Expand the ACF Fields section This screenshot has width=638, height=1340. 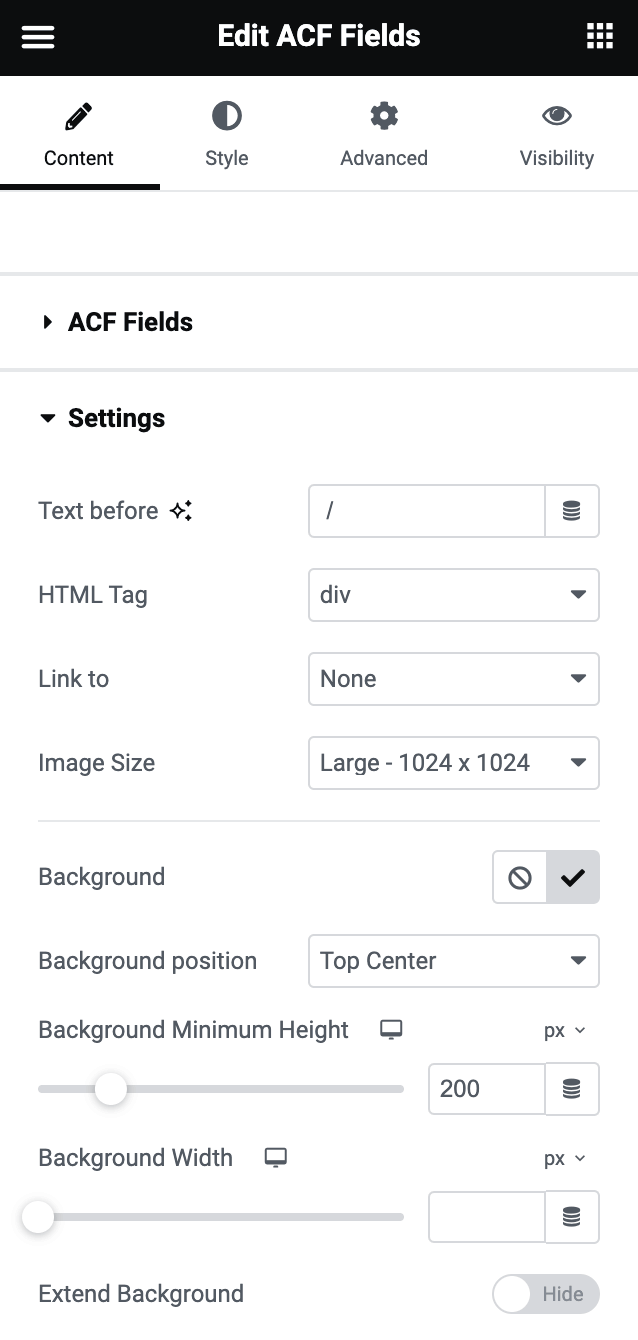[x=130, y=322]
